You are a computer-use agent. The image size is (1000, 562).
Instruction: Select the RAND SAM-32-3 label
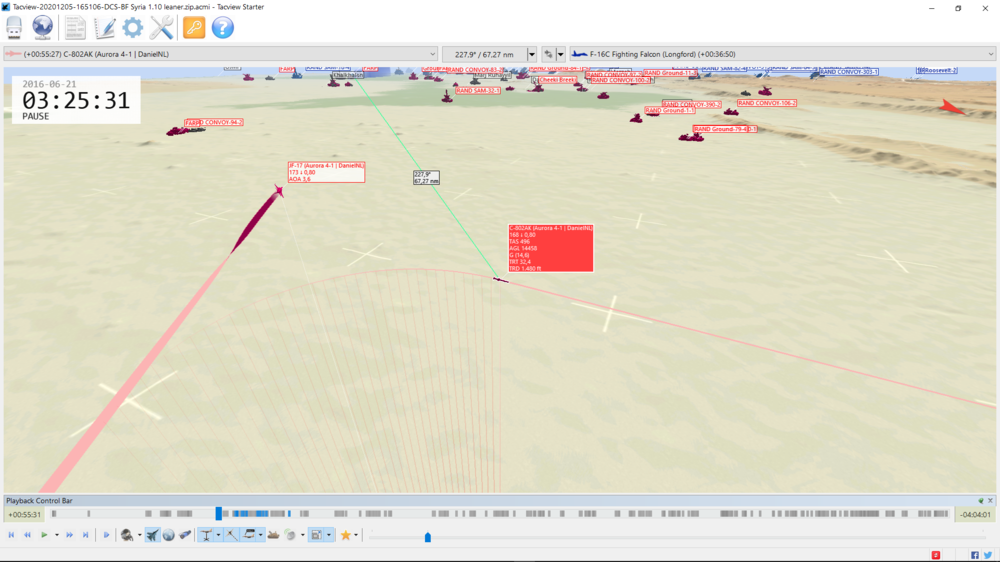click(x=478, y=91)
